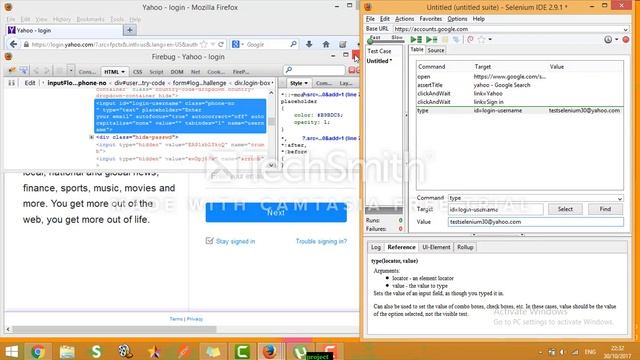Open the Rollup tab

465,247
